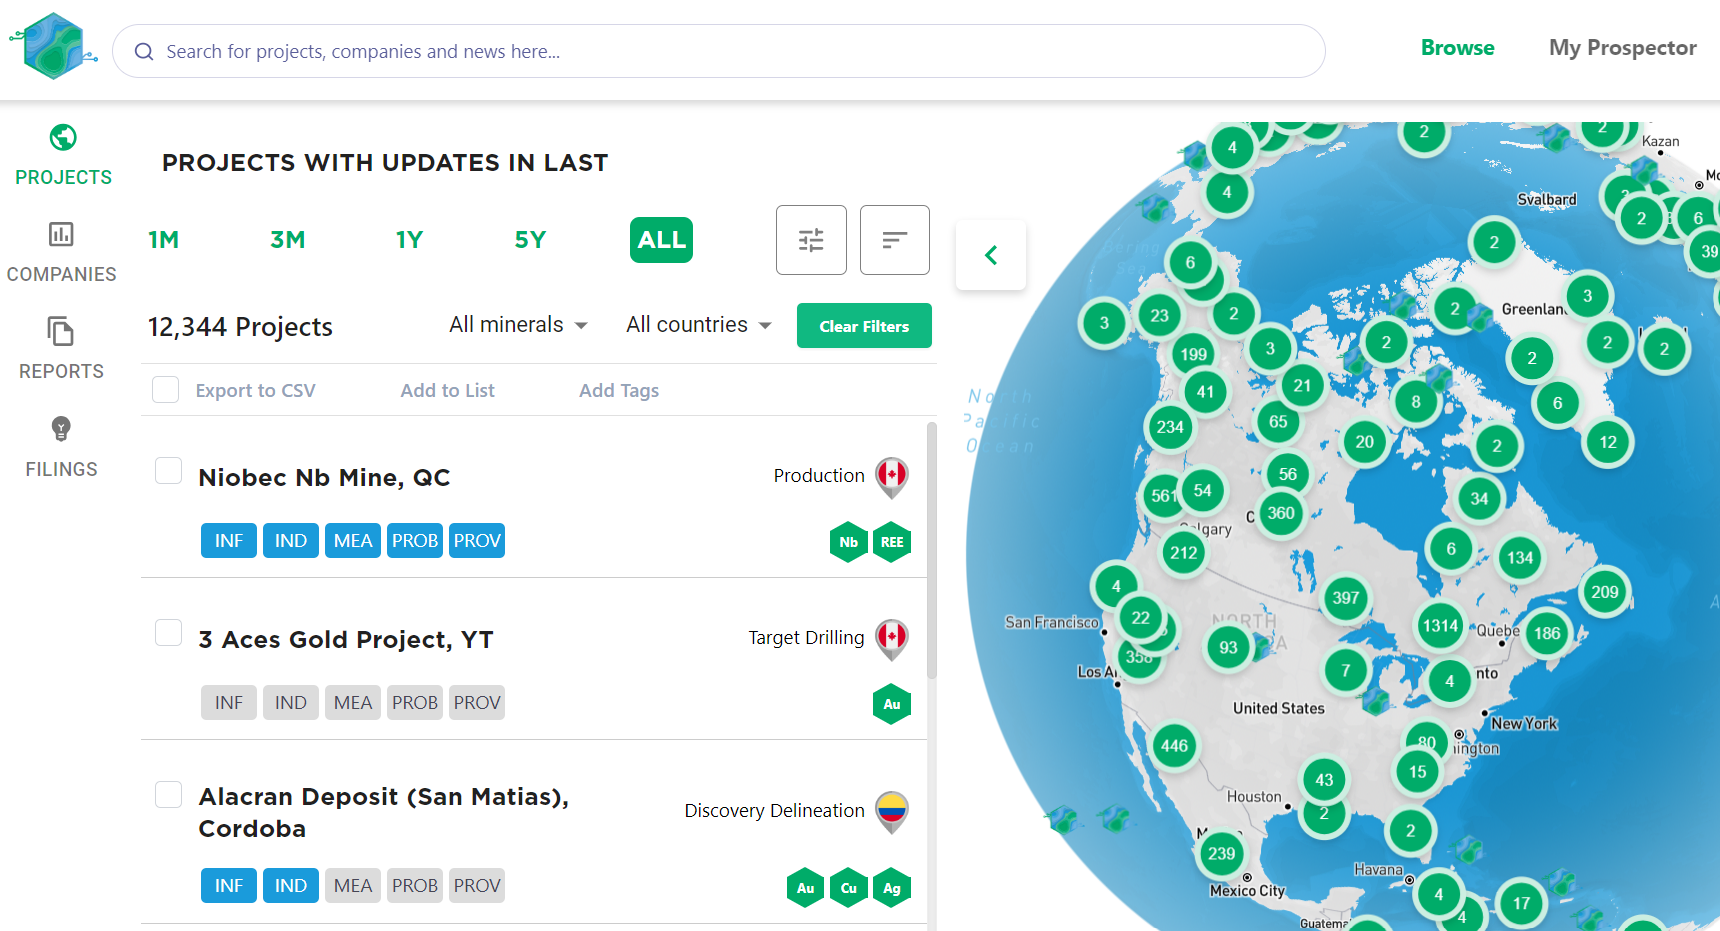
Task: Click Au hexagon on 3 Aces Gold row
Action: (892, 704)
